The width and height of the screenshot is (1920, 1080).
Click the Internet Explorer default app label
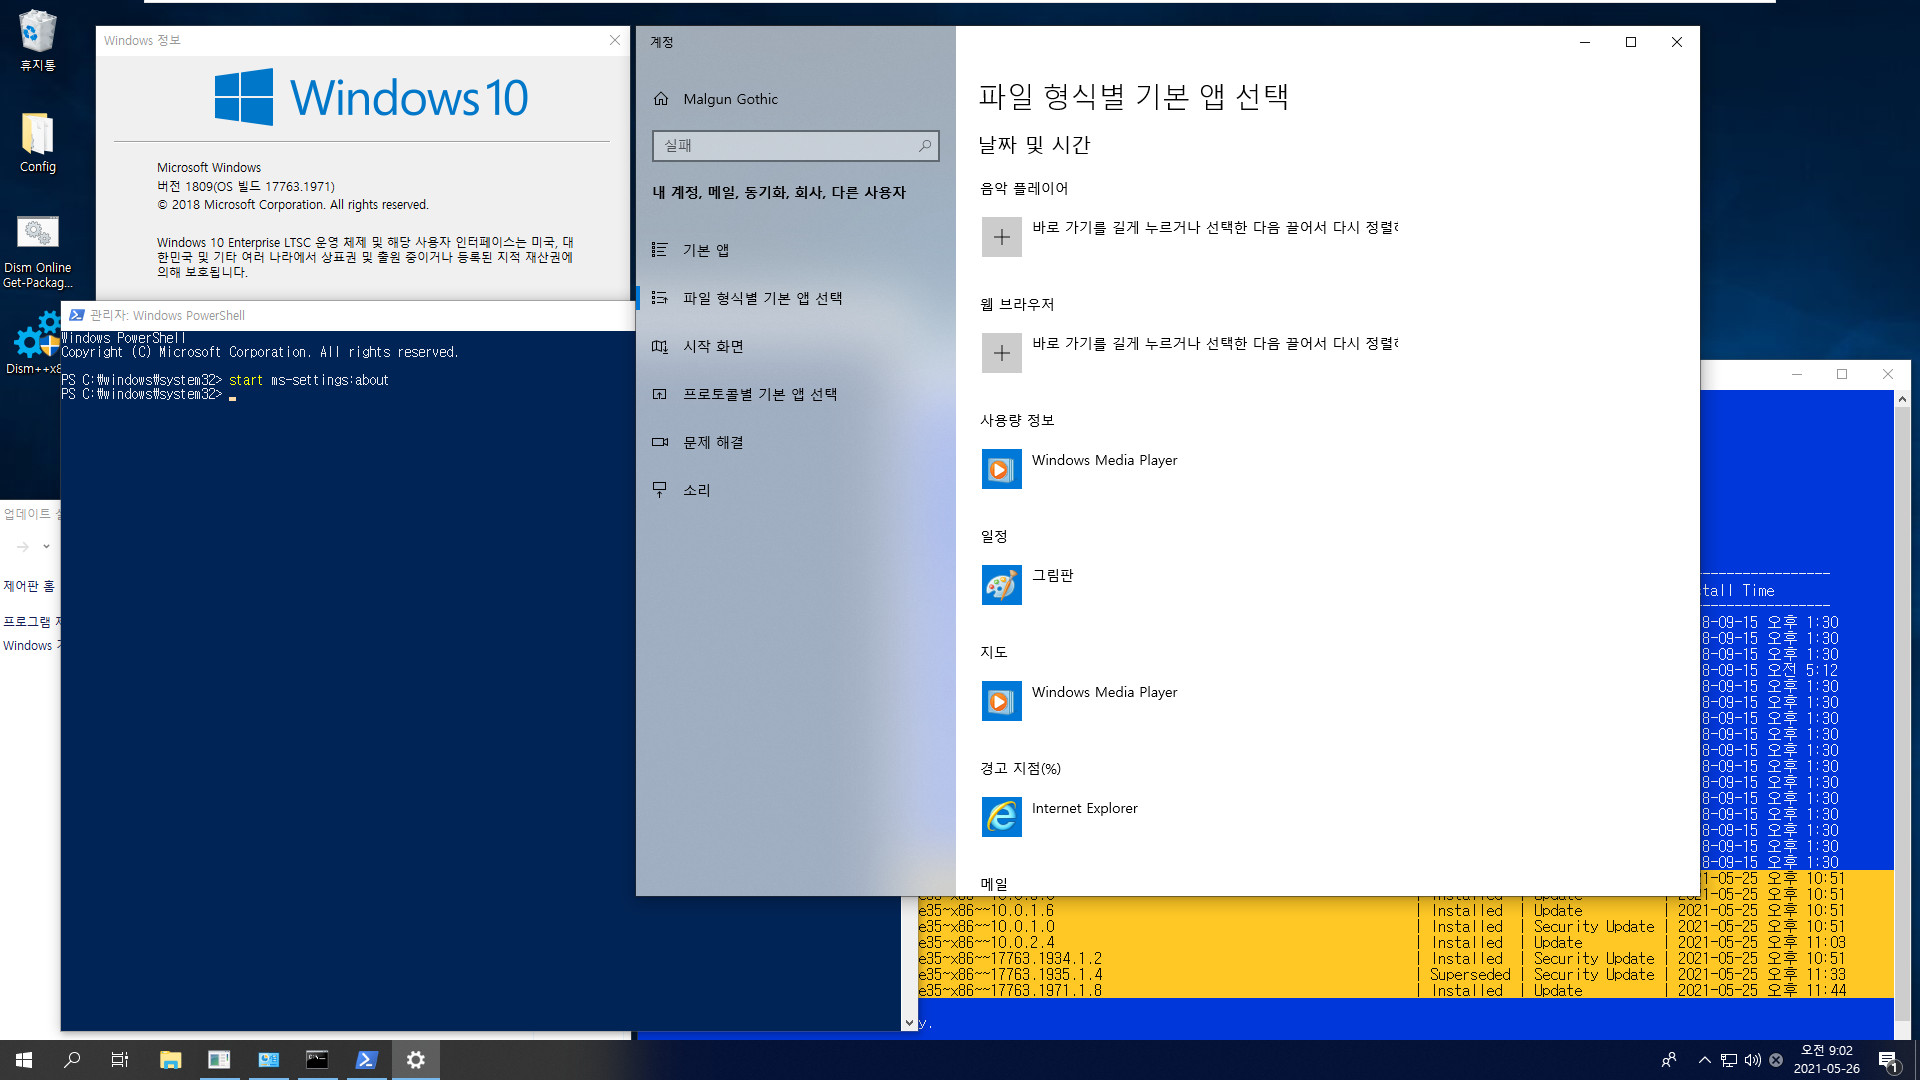coord(1084,808)
